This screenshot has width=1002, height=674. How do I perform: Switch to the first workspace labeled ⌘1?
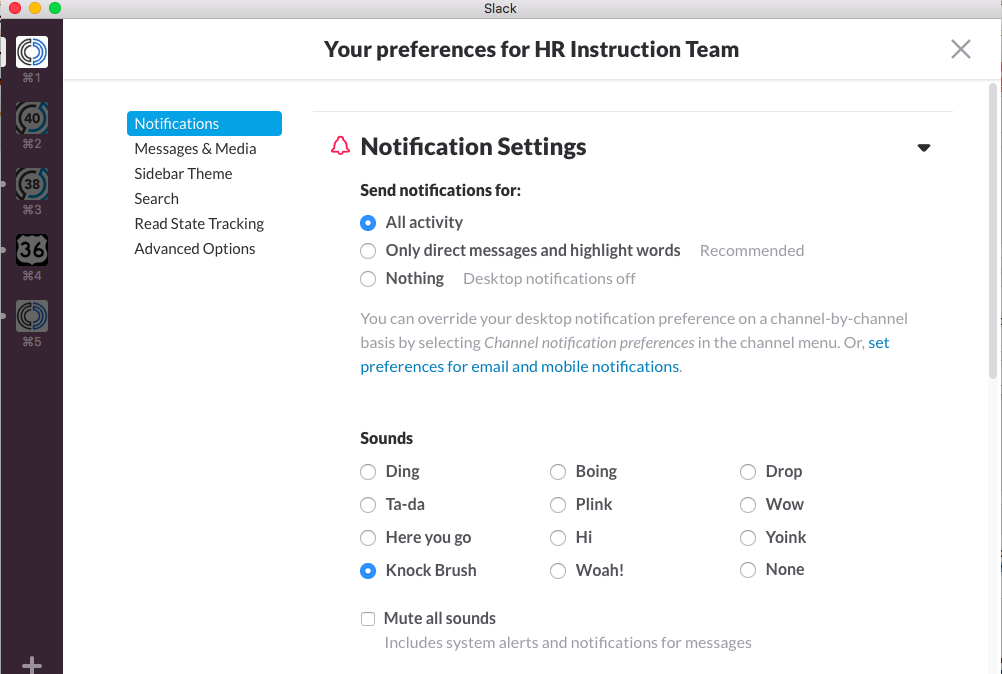click(x=32, y=52)
